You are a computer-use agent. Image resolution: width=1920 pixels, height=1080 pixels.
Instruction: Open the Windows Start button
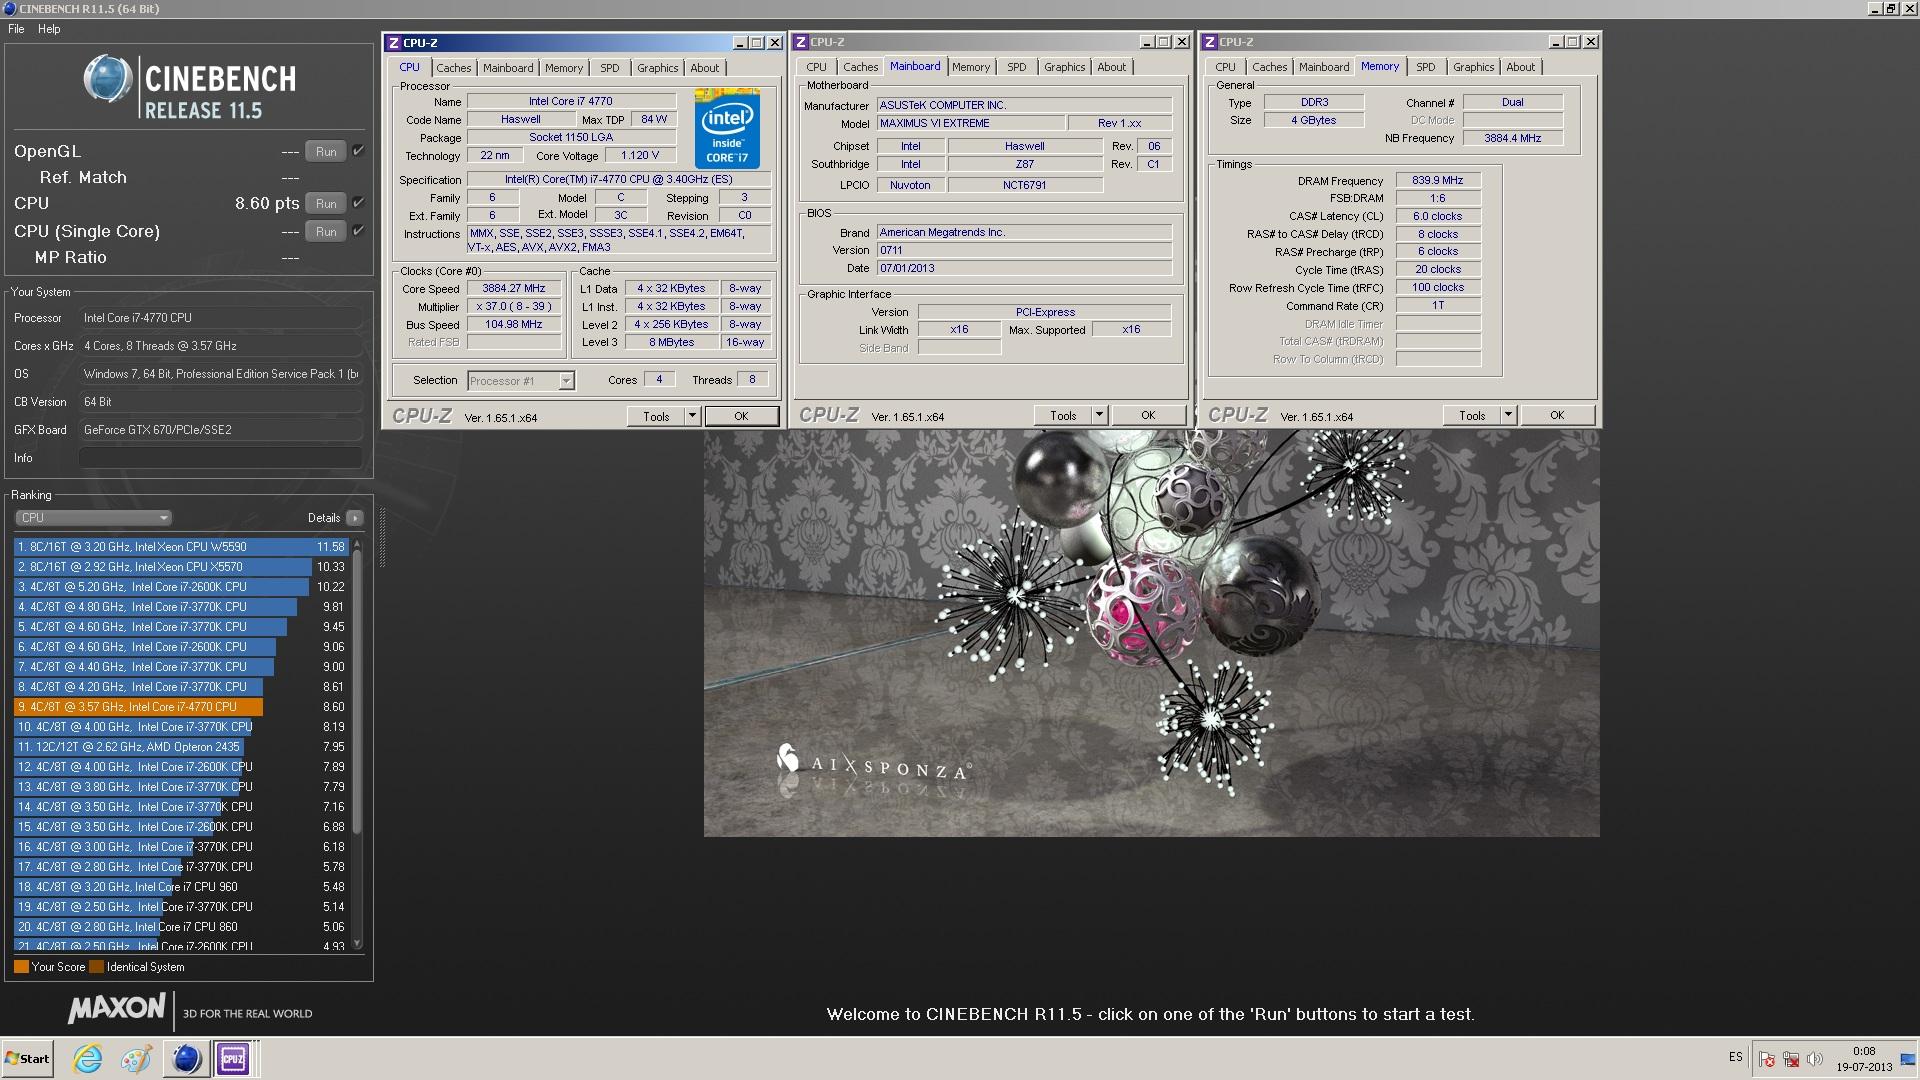[27, 1058]
